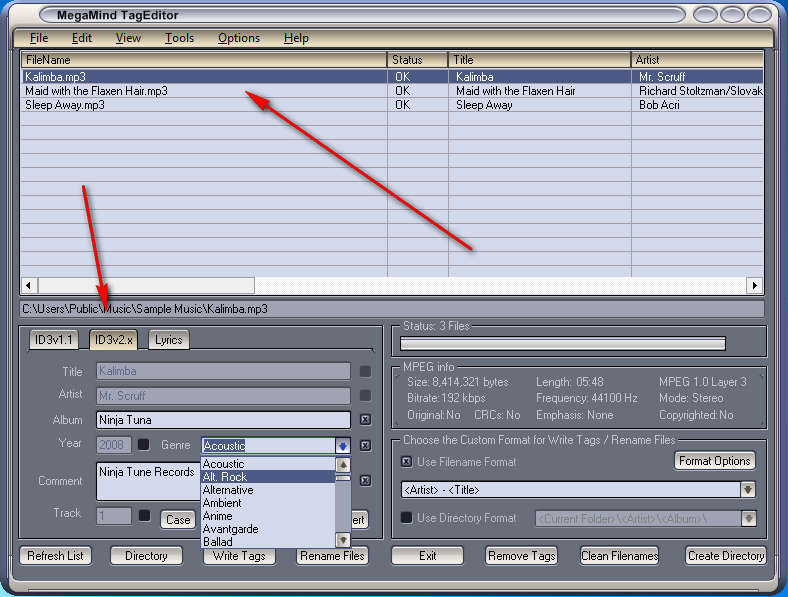Open the Tools menu
The width and height of the screenshot is (788, 597).
point(179,38)
